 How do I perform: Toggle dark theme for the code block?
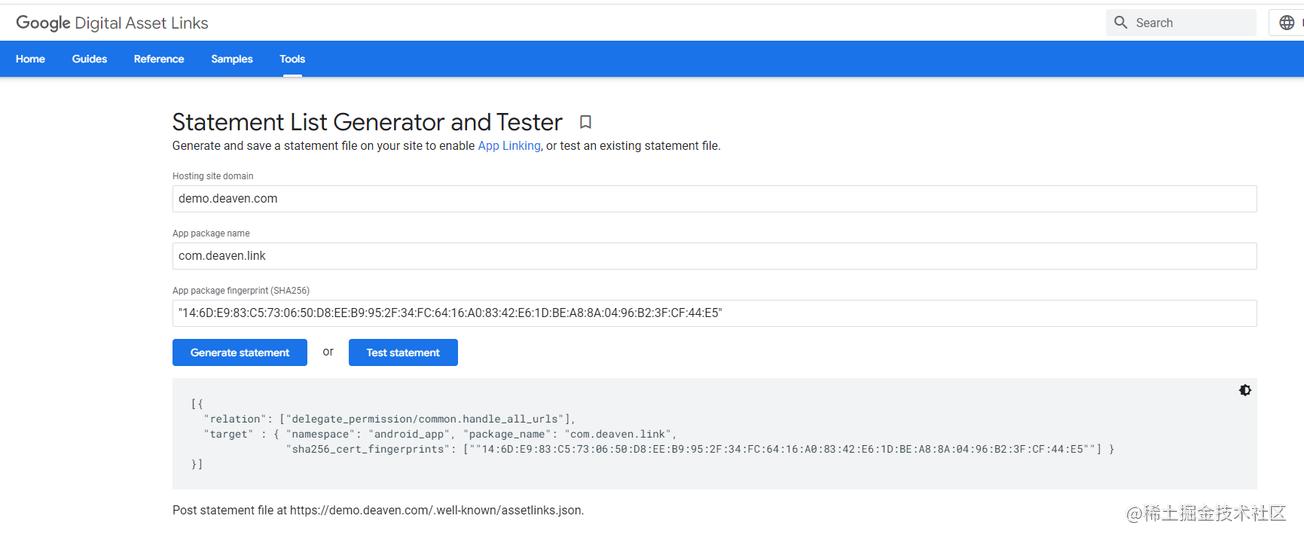1245,390
